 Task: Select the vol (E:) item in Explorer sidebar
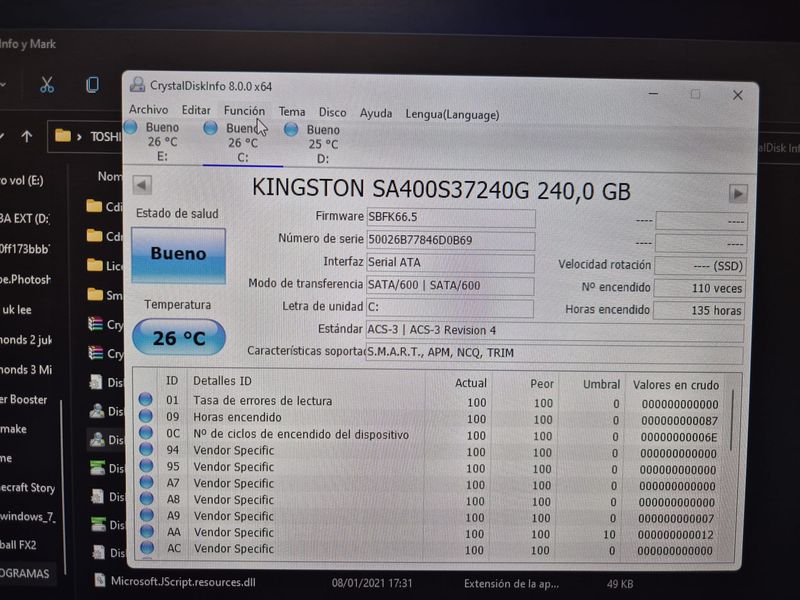coord(22,180)
